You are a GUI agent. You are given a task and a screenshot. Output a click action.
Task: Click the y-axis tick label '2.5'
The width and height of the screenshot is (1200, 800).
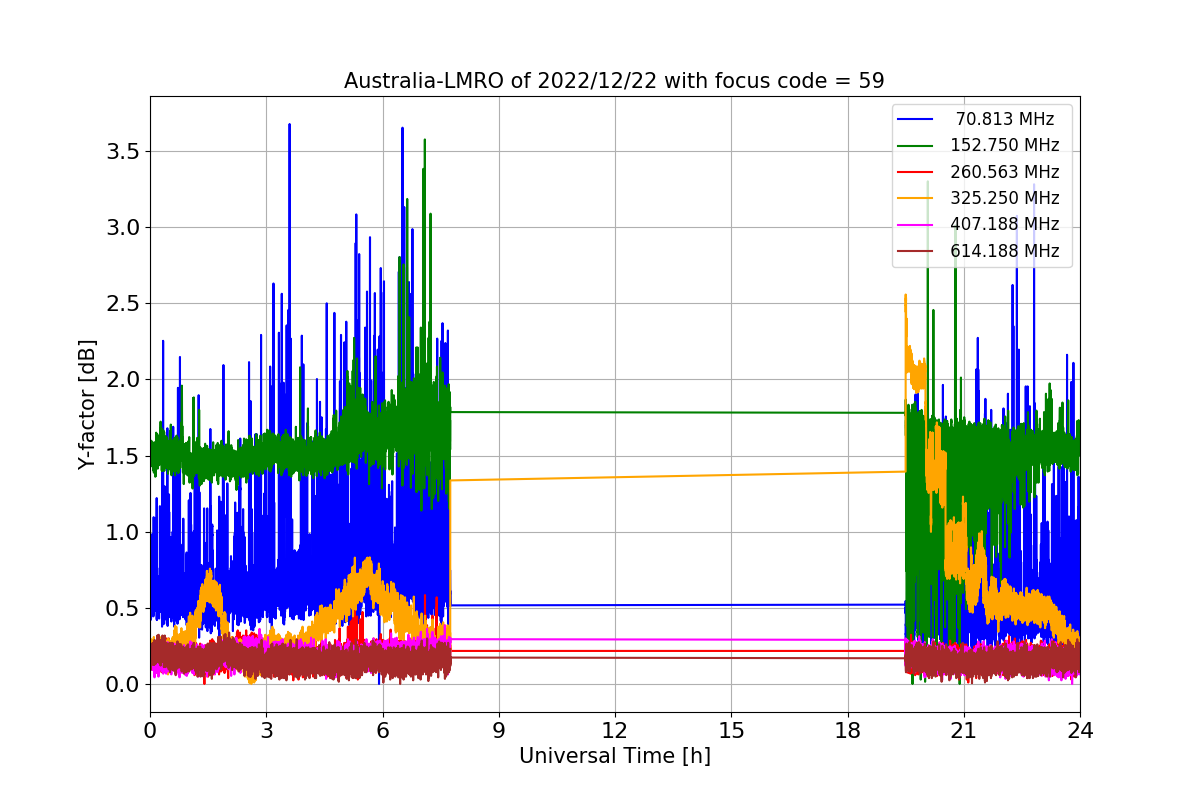coord(124,304)
